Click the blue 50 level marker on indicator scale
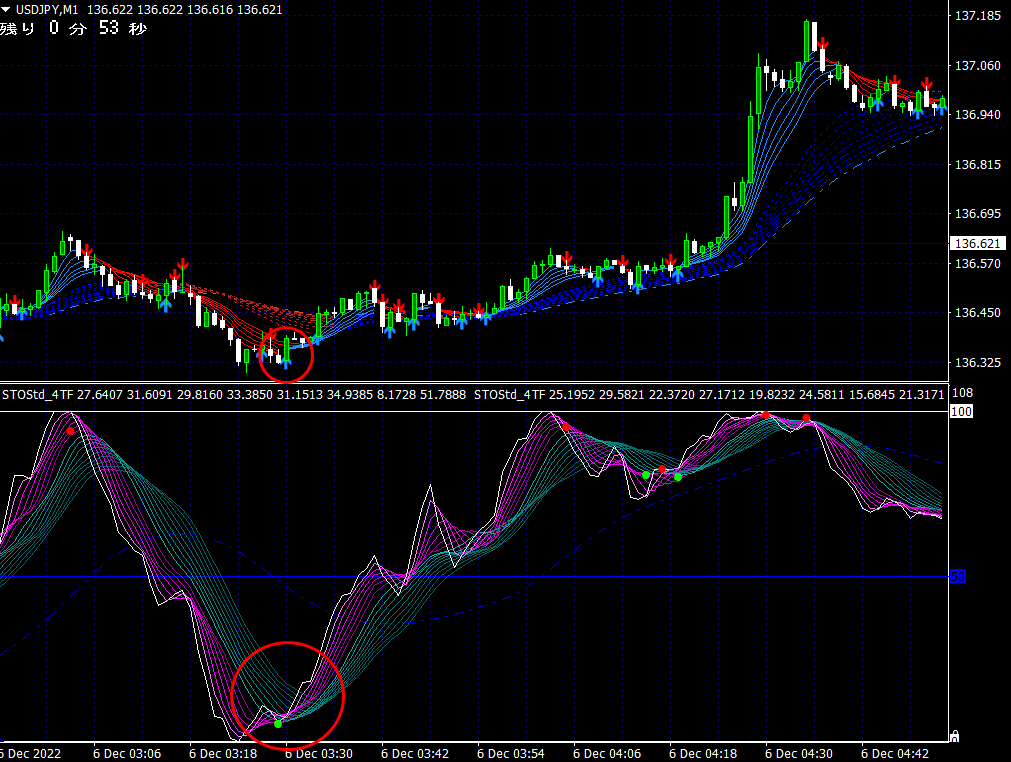 [957, 576]
